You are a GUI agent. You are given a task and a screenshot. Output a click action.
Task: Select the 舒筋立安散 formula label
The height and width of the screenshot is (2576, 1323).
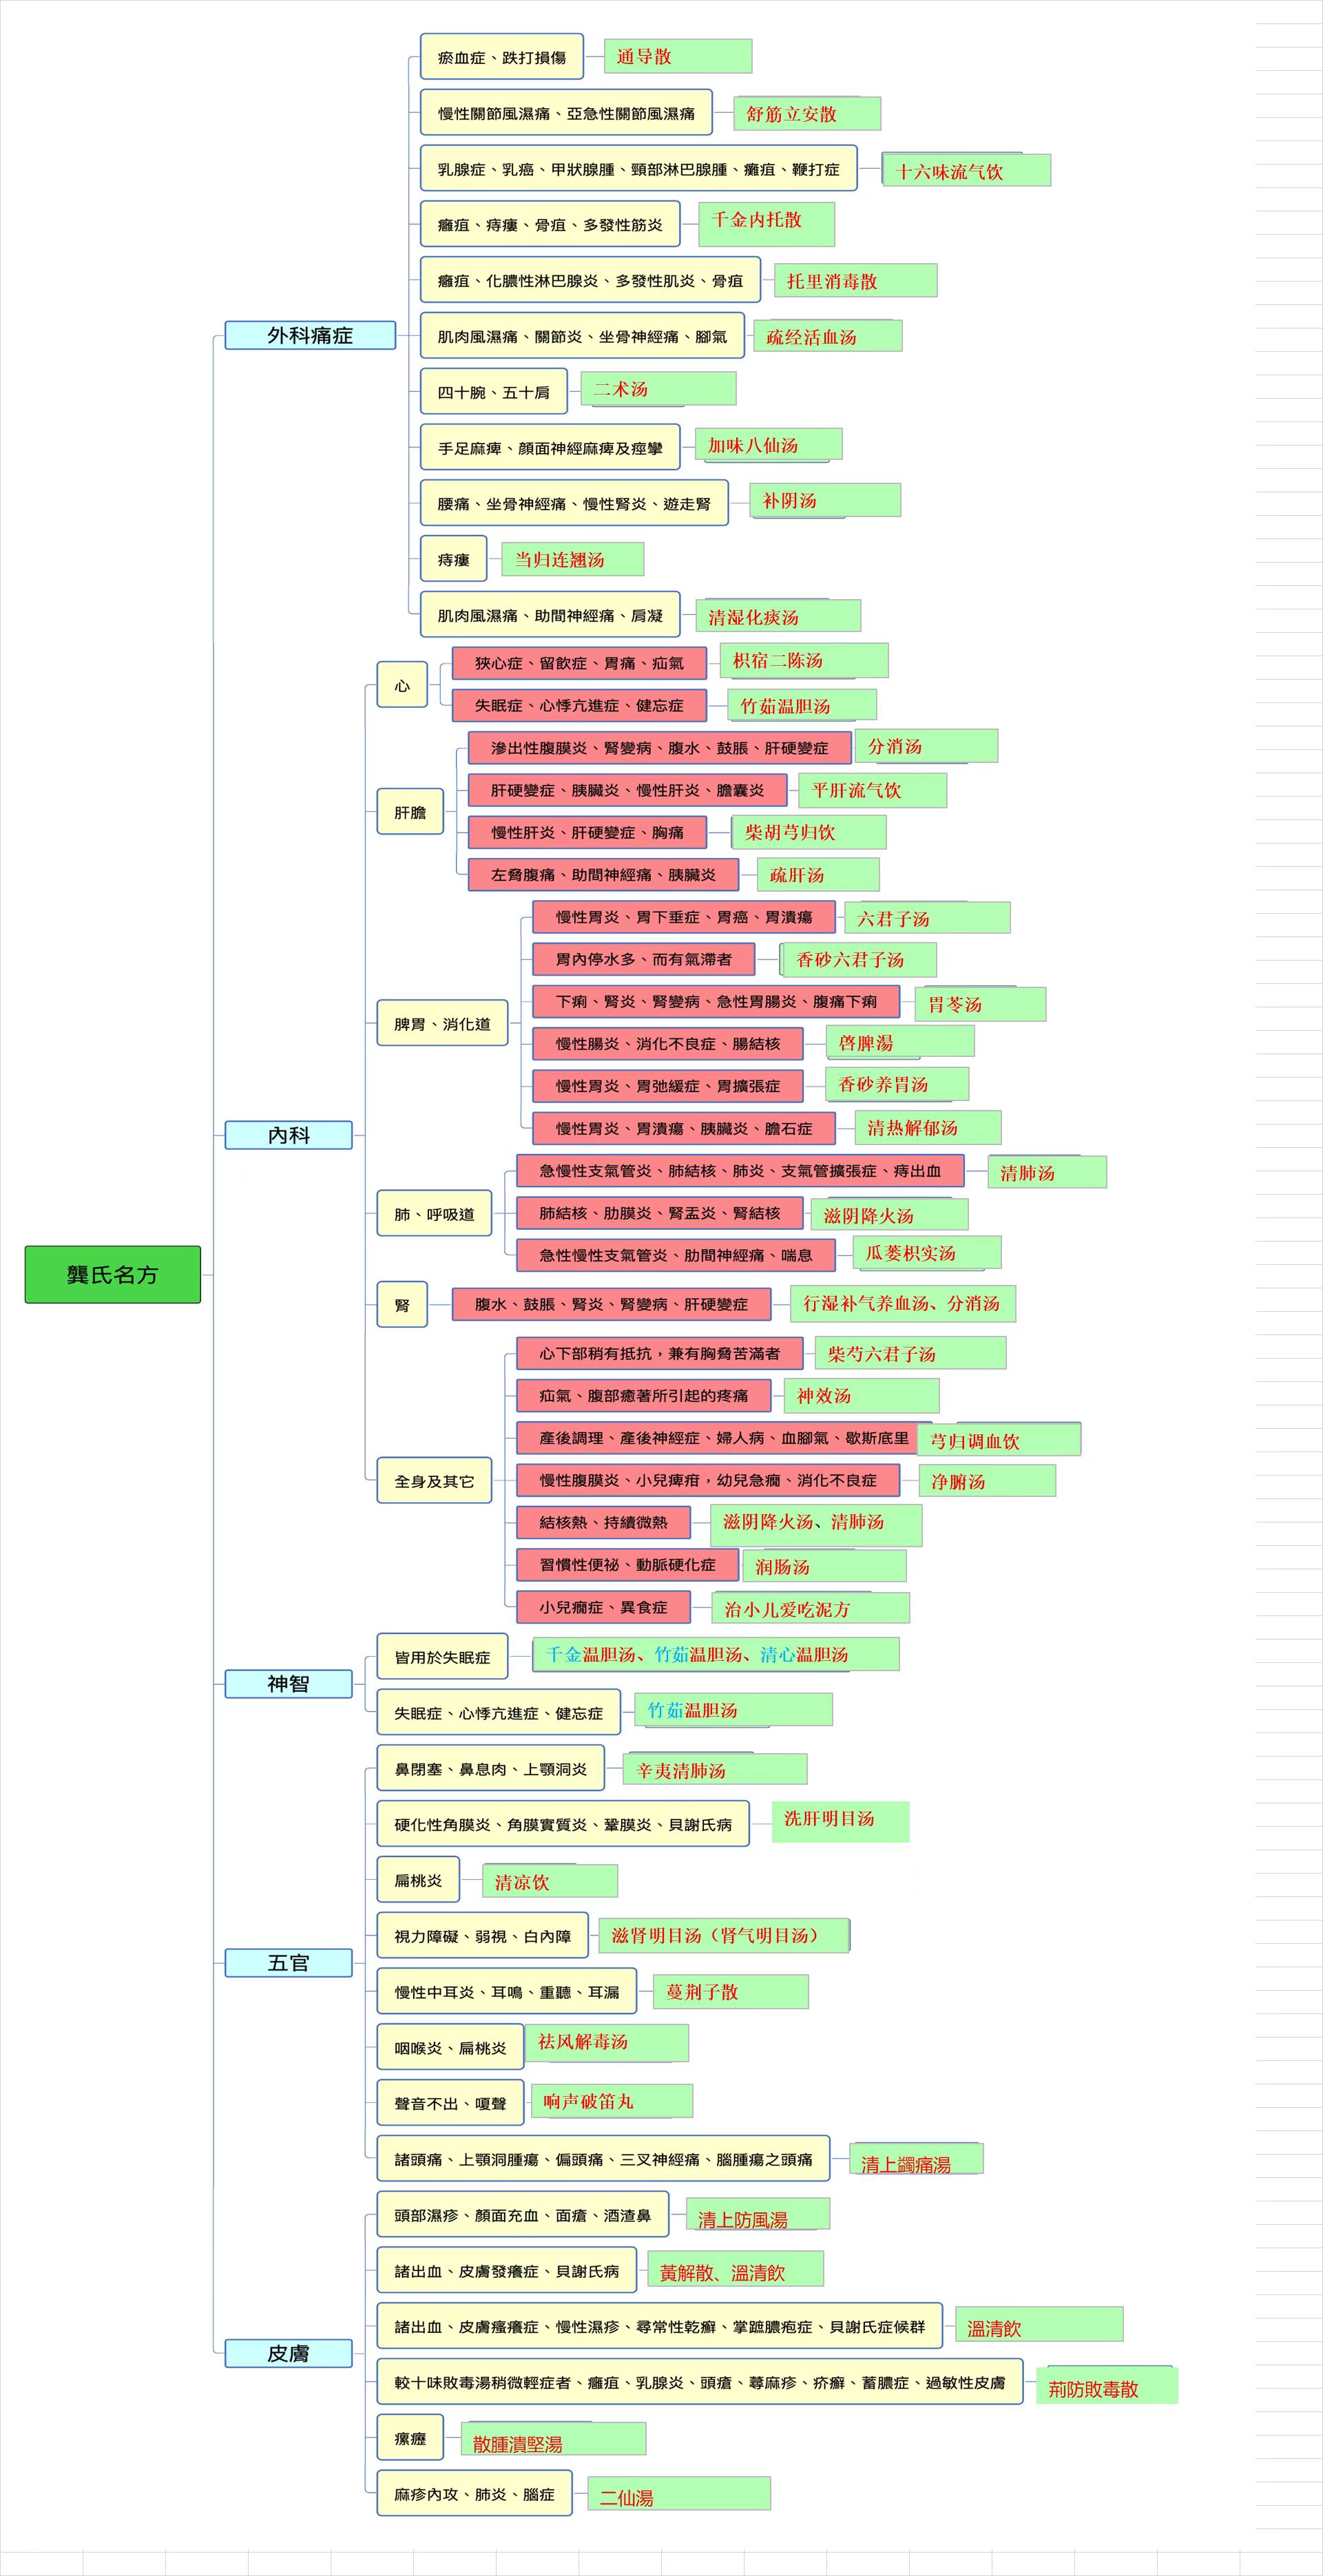click(x=807, y=113)
